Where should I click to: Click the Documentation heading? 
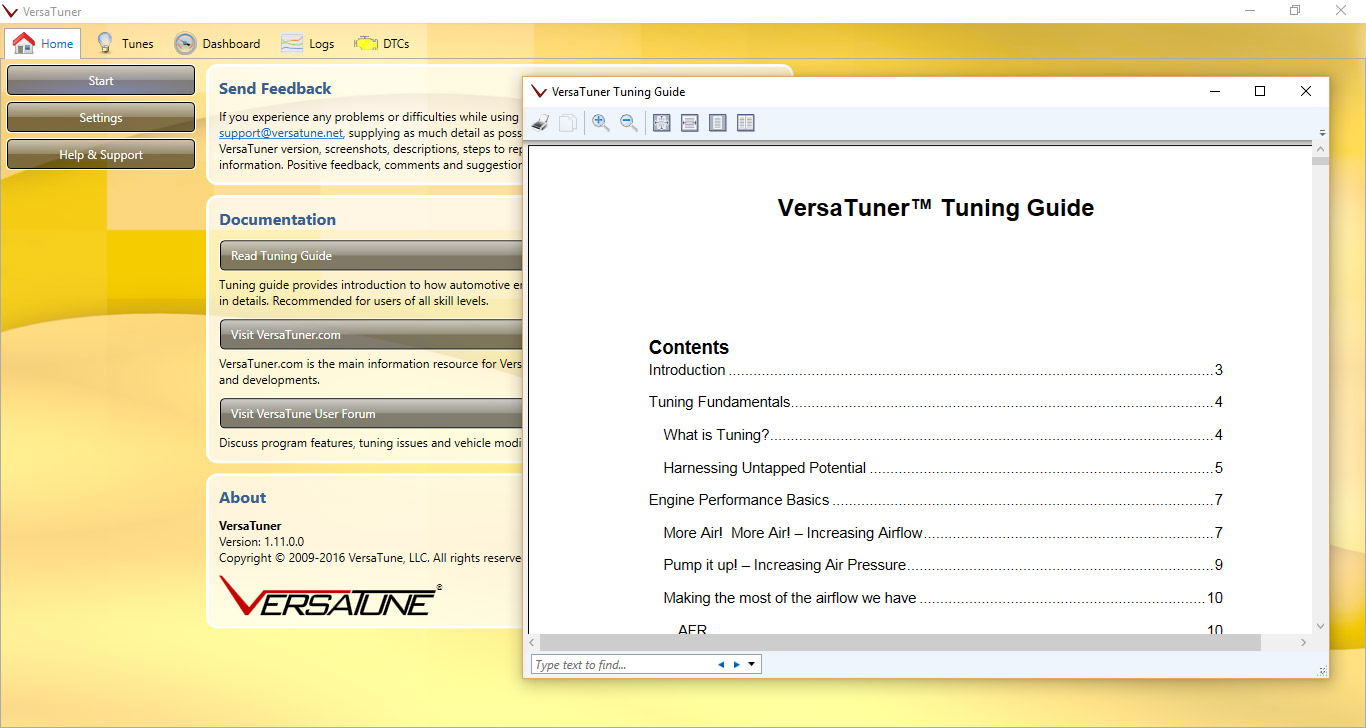pyautogui.click(x=277, y=220)
